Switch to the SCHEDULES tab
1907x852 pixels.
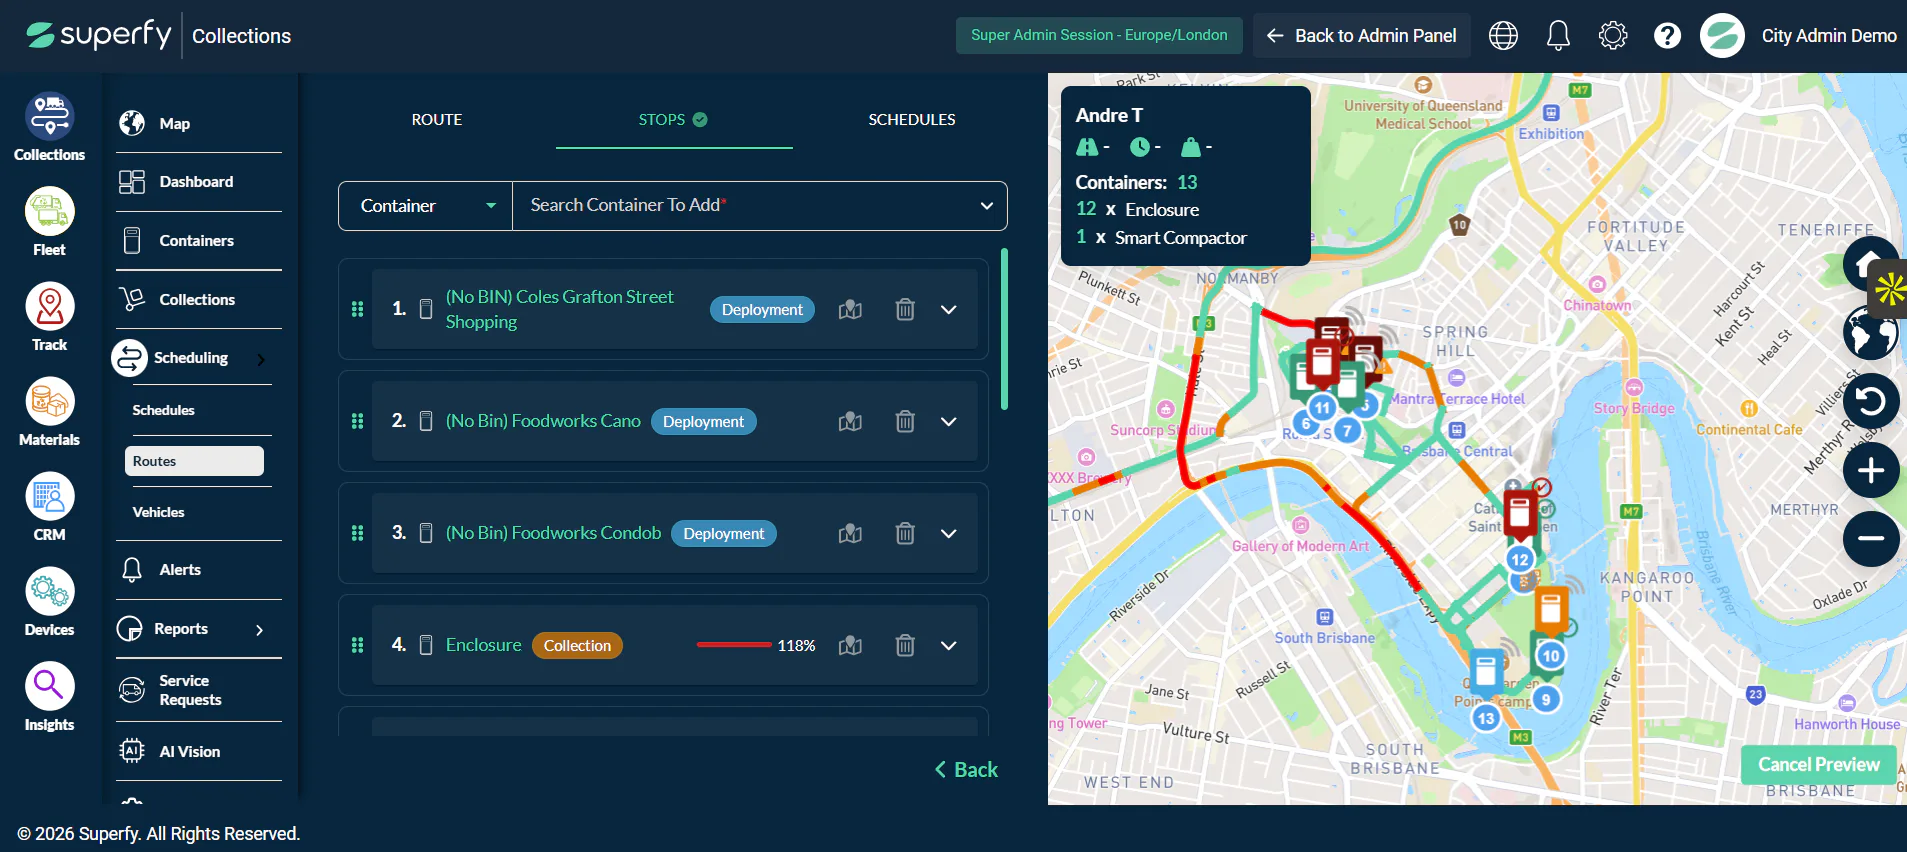pos(911,120)
